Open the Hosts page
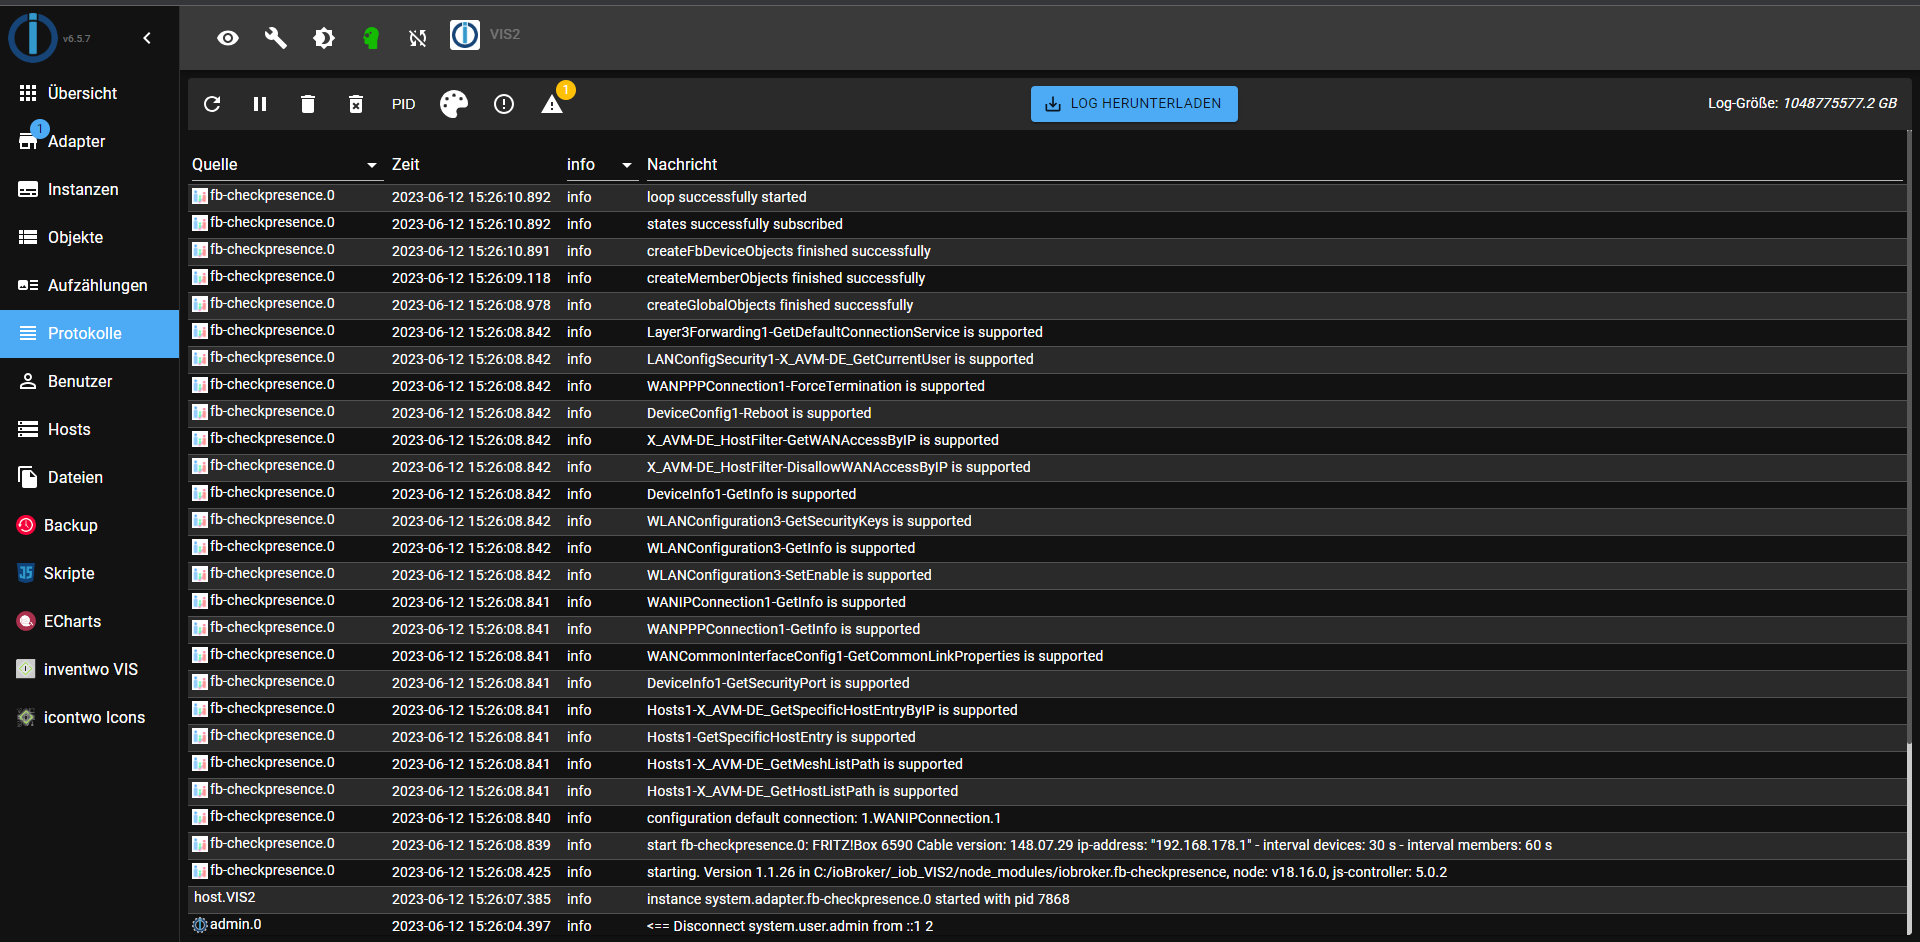Image resolution: width=1920 pixels, height=942 pixels. pos(90,429)
